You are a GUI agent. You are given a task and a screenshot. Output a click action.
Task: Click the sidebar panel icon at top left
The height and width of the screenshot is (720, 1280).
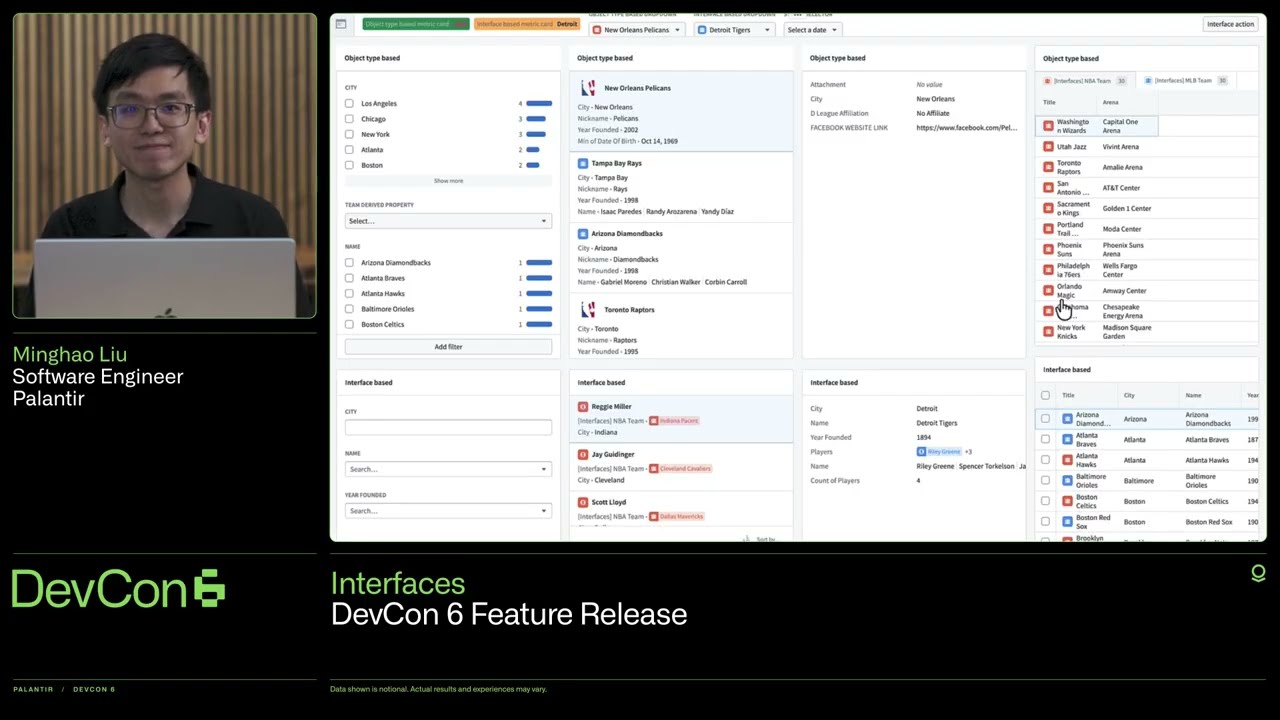pyautogui.click(x=341, y=24)
